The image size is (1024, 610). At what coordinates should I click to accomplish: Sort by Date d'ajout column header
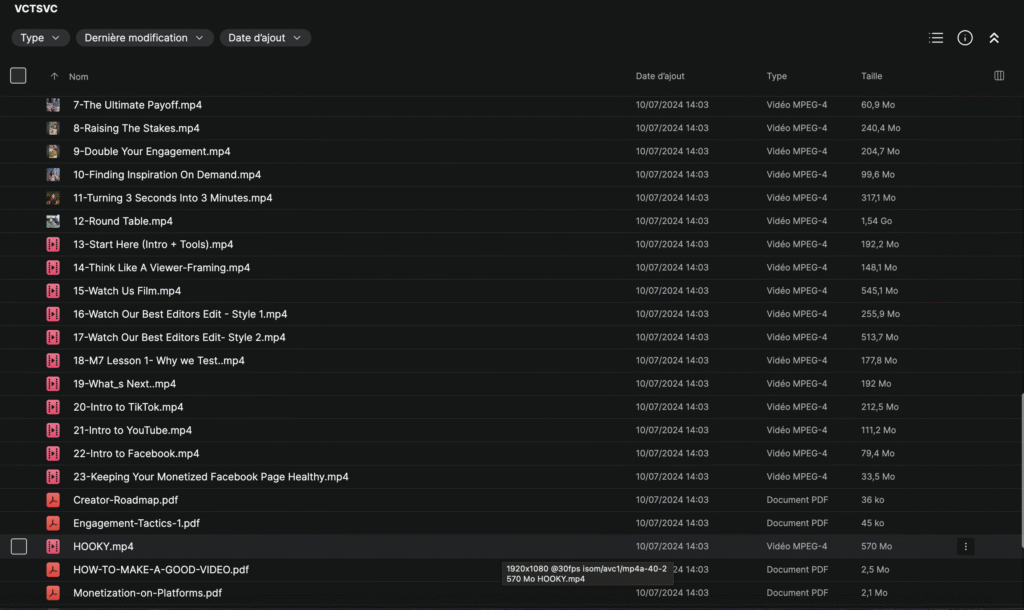pyautogui.click(x=660, y=76)
